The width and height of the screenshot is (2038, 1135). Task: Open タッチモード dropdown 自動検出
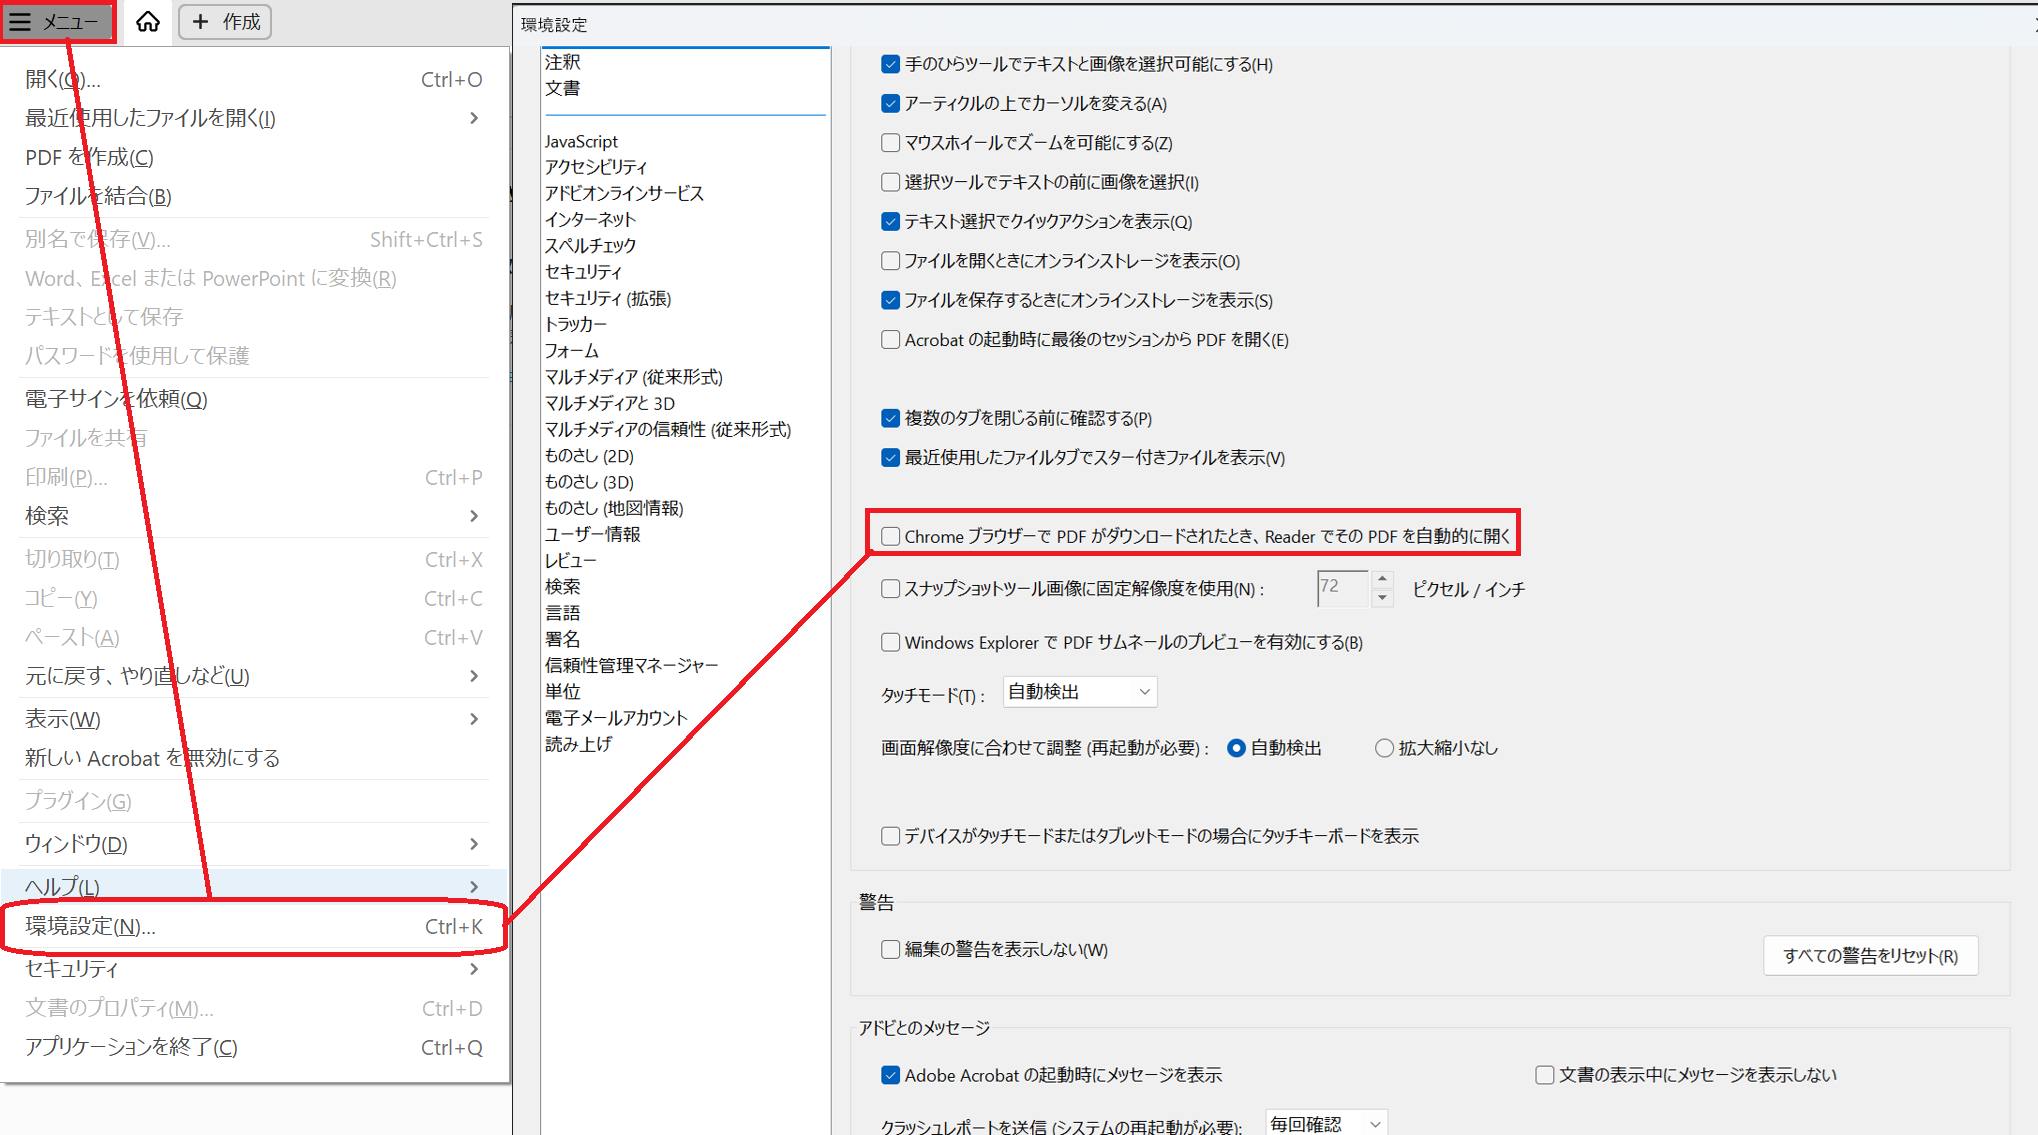point(1080,692)
